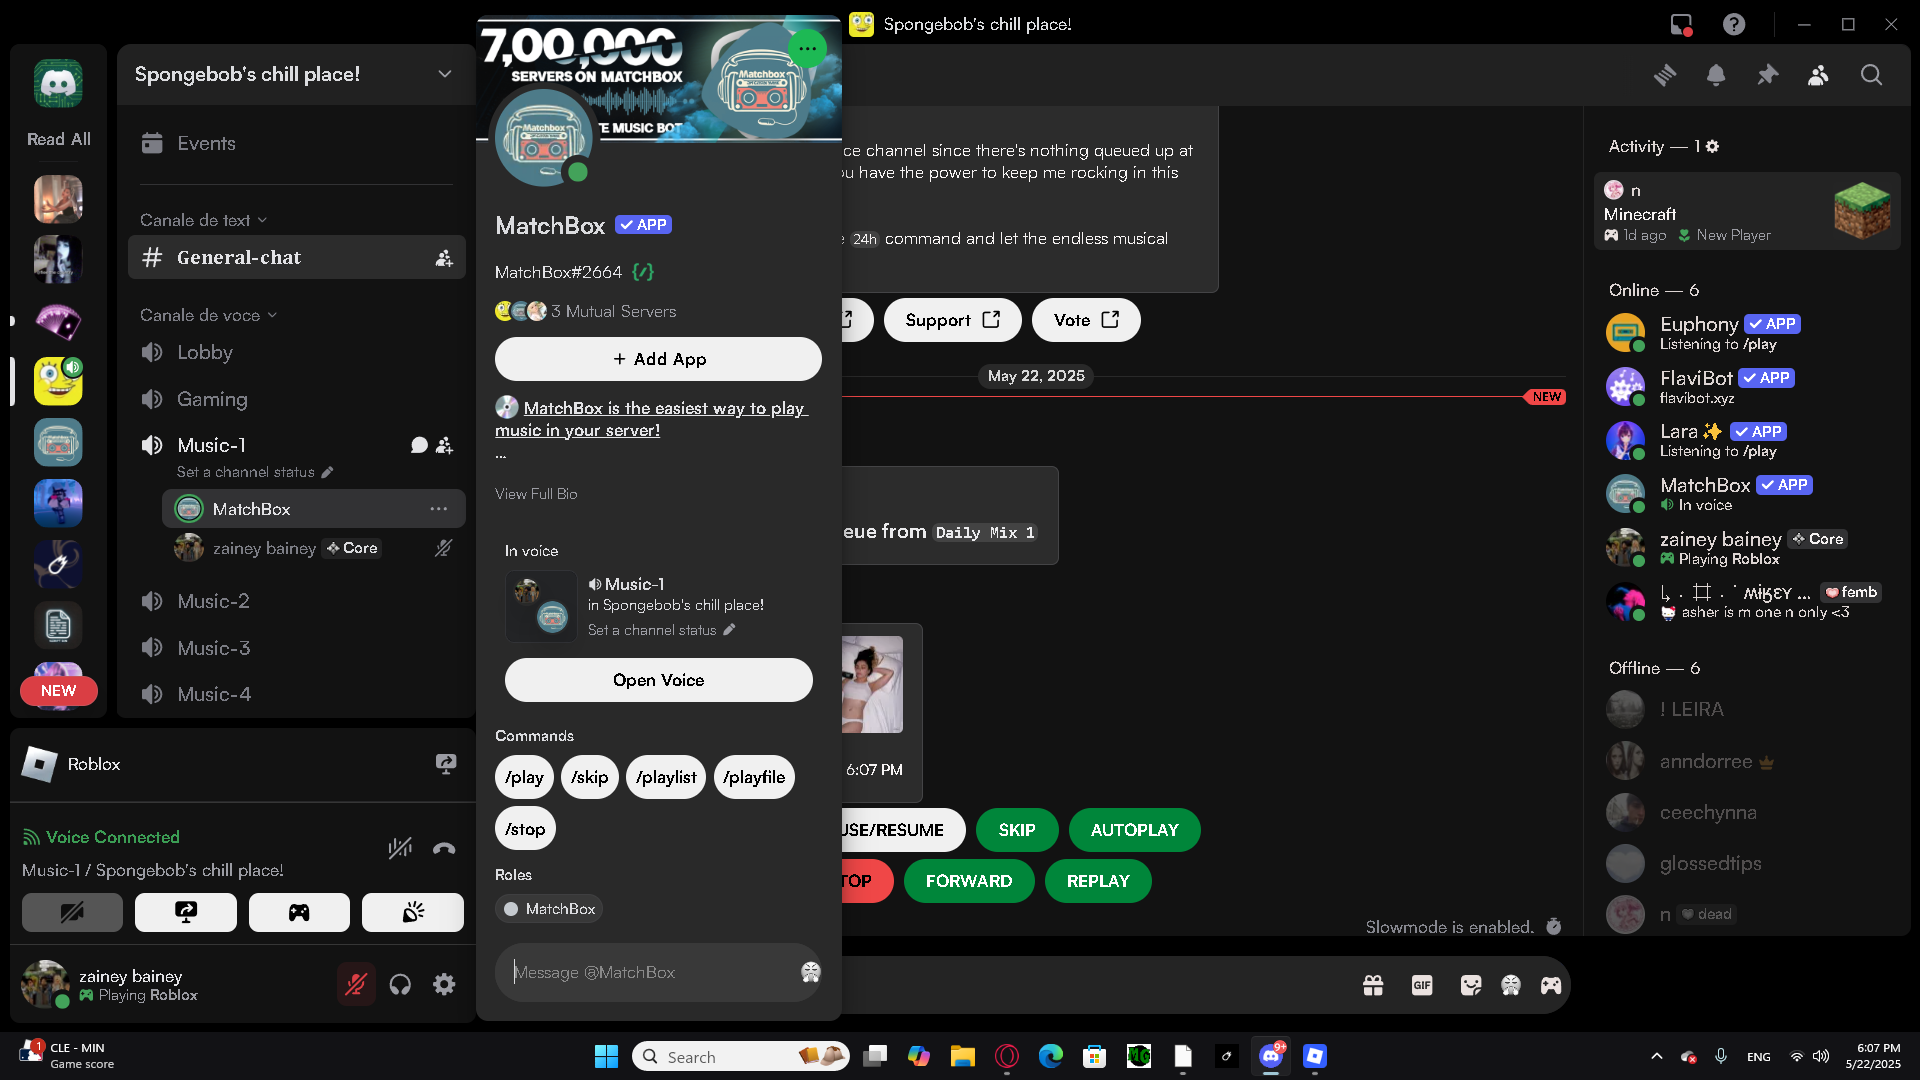
Task: Stream Roblox with the screen icon
Action: point(446,764)
